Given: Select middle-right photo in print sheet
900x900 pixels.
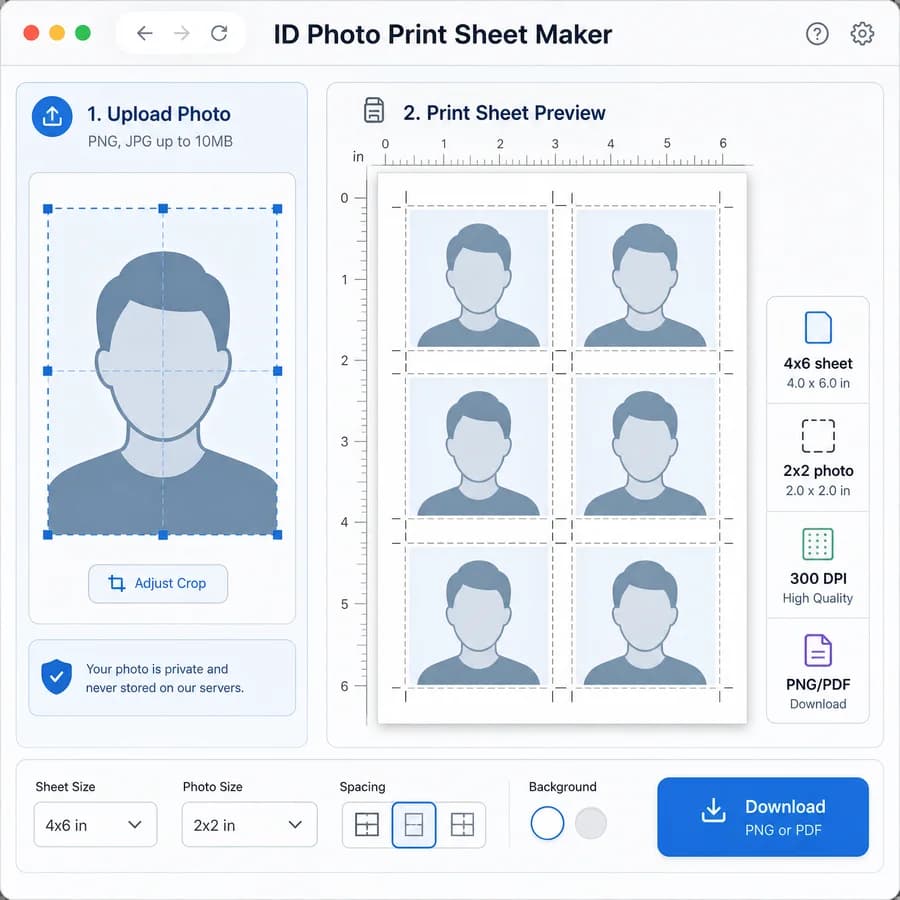Looking at the screenshot, I should (646, 446).
